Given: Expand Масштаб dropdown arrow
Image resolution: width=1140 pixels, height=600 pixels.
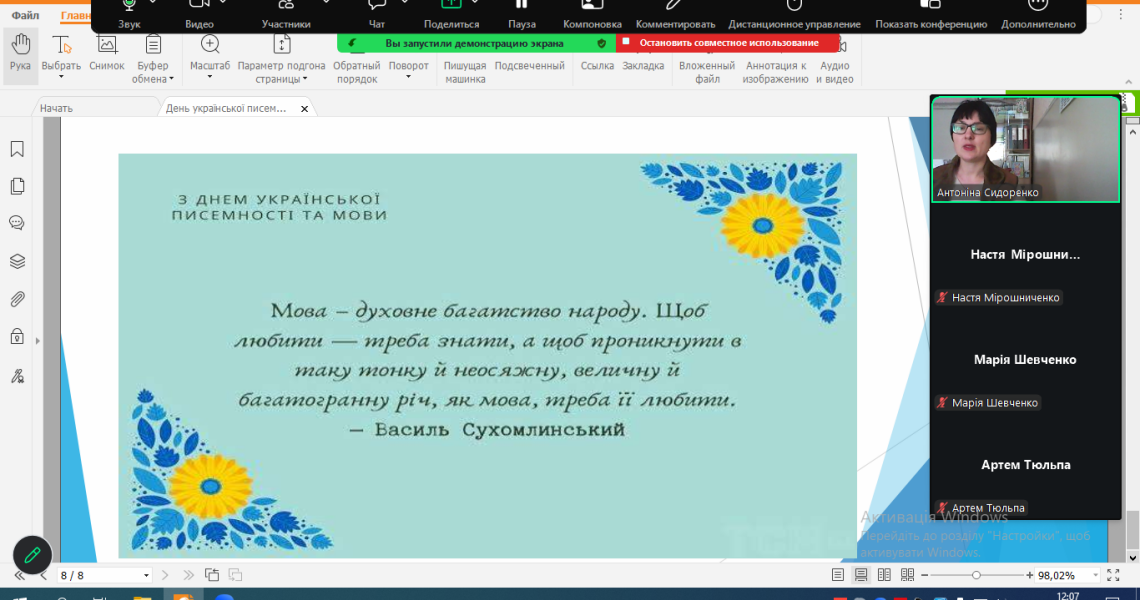Looking at the screenshot, I should pos(209,77).
